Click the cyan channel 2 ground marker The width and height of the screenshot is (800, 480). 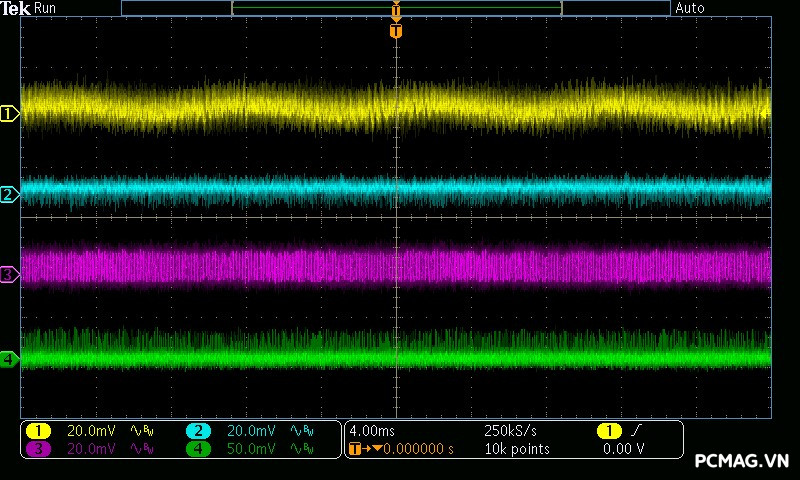(9, 194)
